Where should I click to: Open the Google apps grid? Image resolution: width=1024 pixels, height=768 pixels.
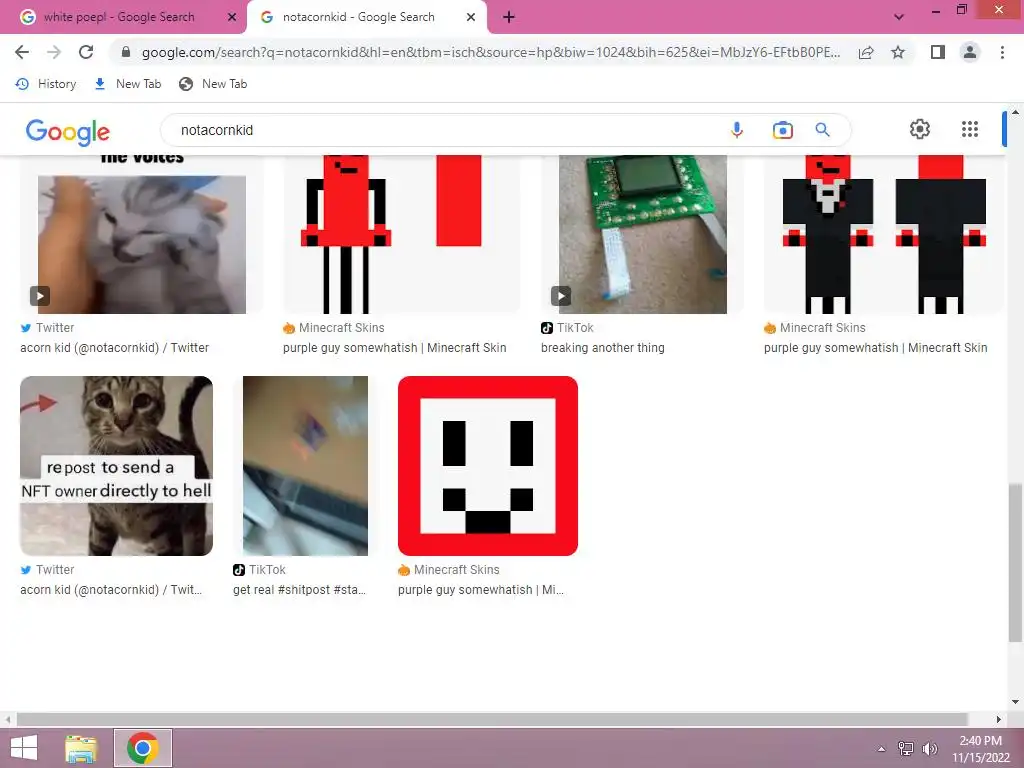(x=970, y=129)
